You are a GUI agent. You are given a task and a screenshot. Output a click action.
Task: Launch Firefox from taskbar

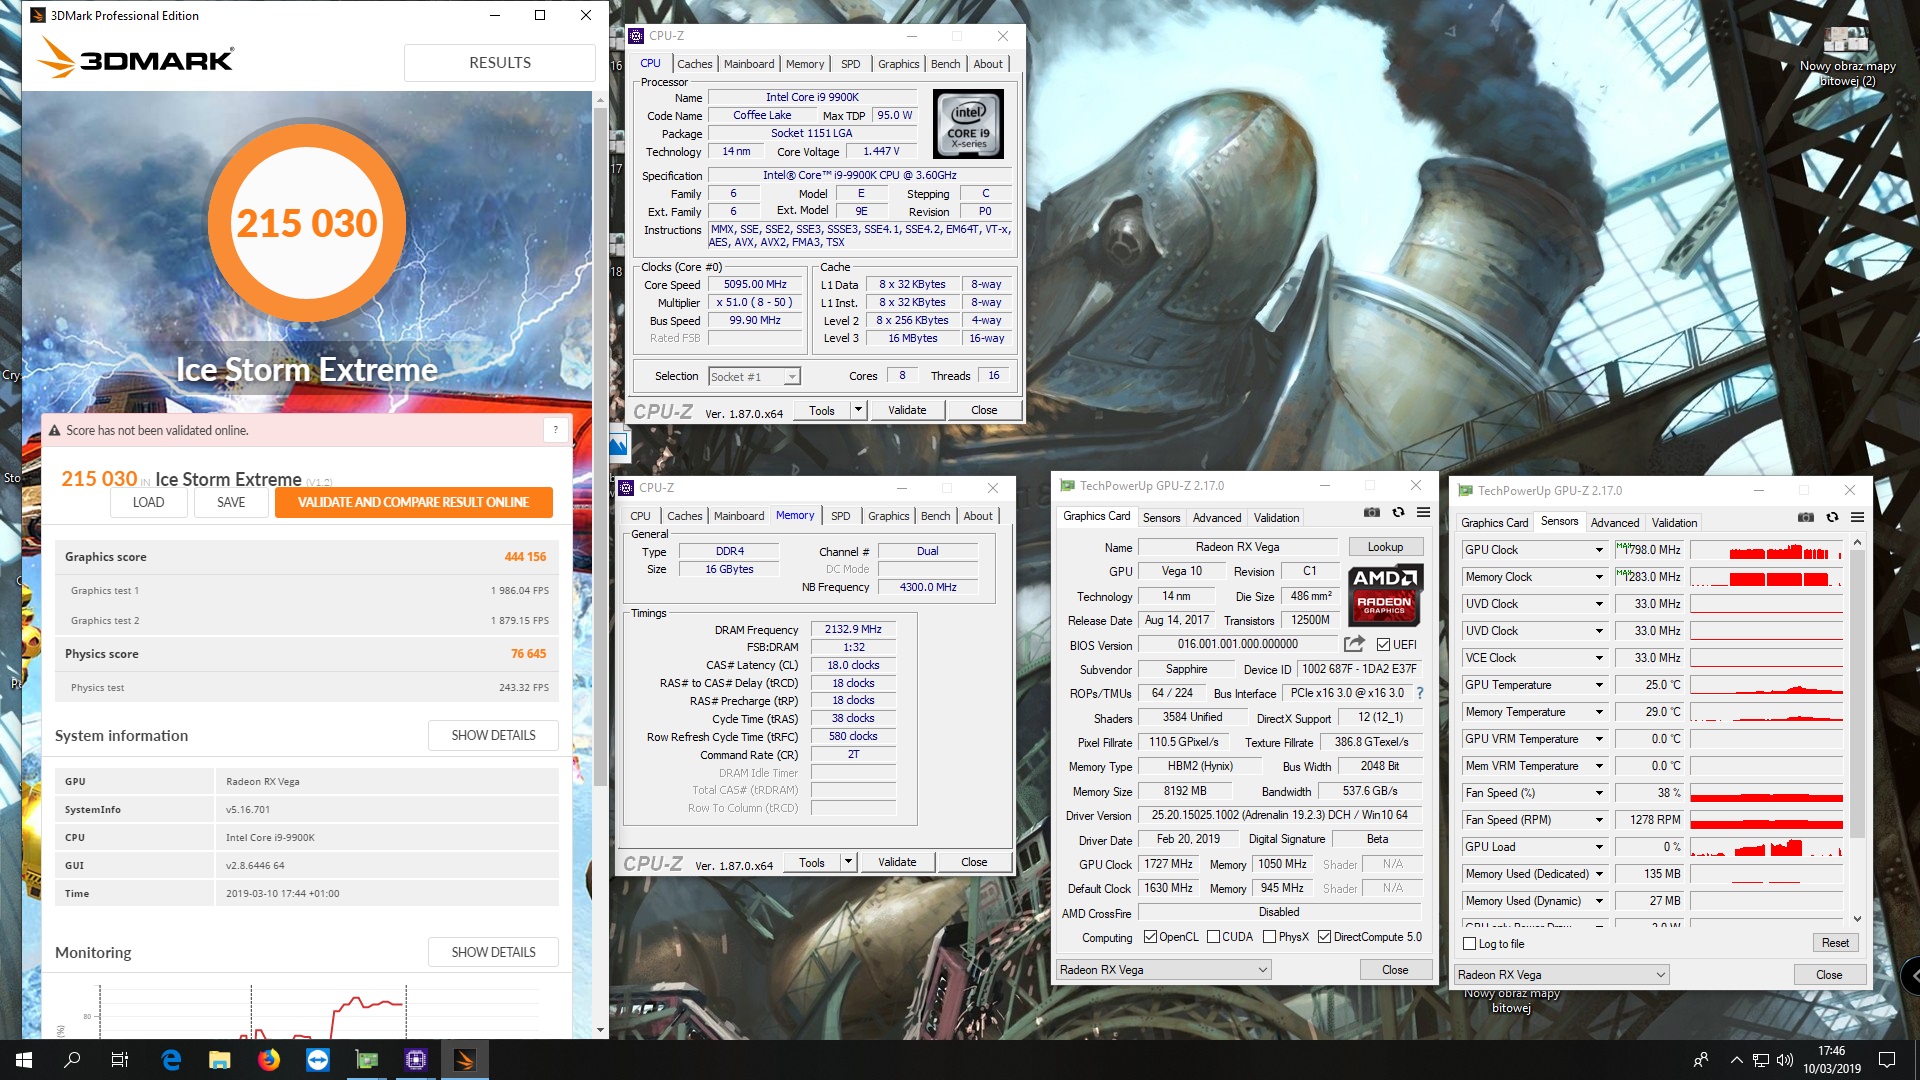tap(269, 1060)
